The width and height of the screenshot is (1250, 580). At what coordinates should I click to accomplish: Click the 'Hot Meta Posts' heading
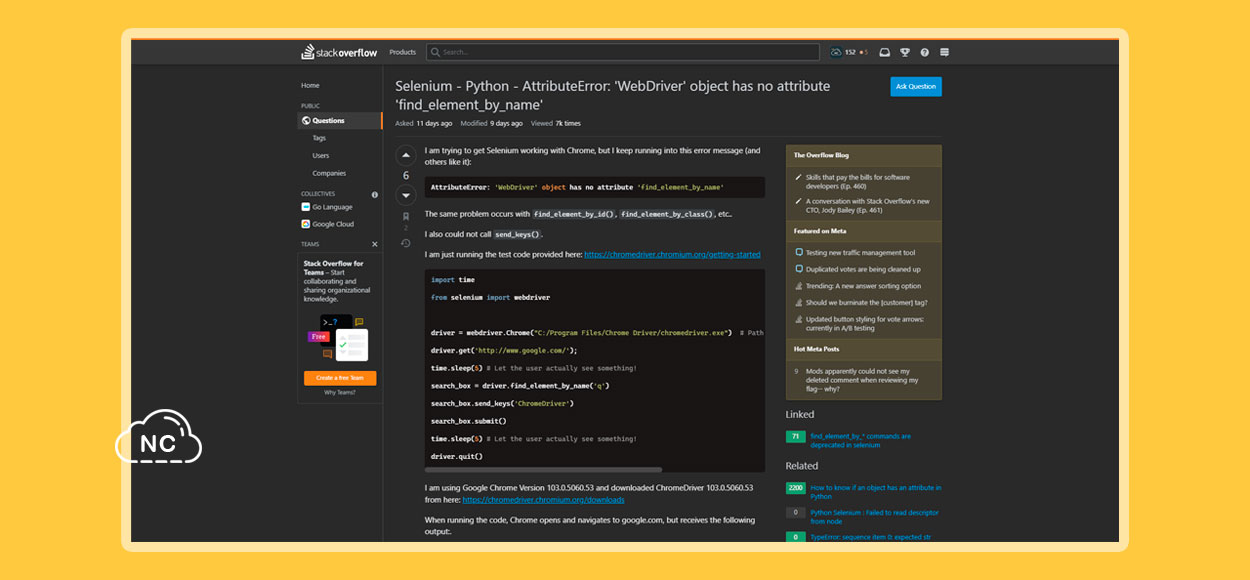click(817, 349)
